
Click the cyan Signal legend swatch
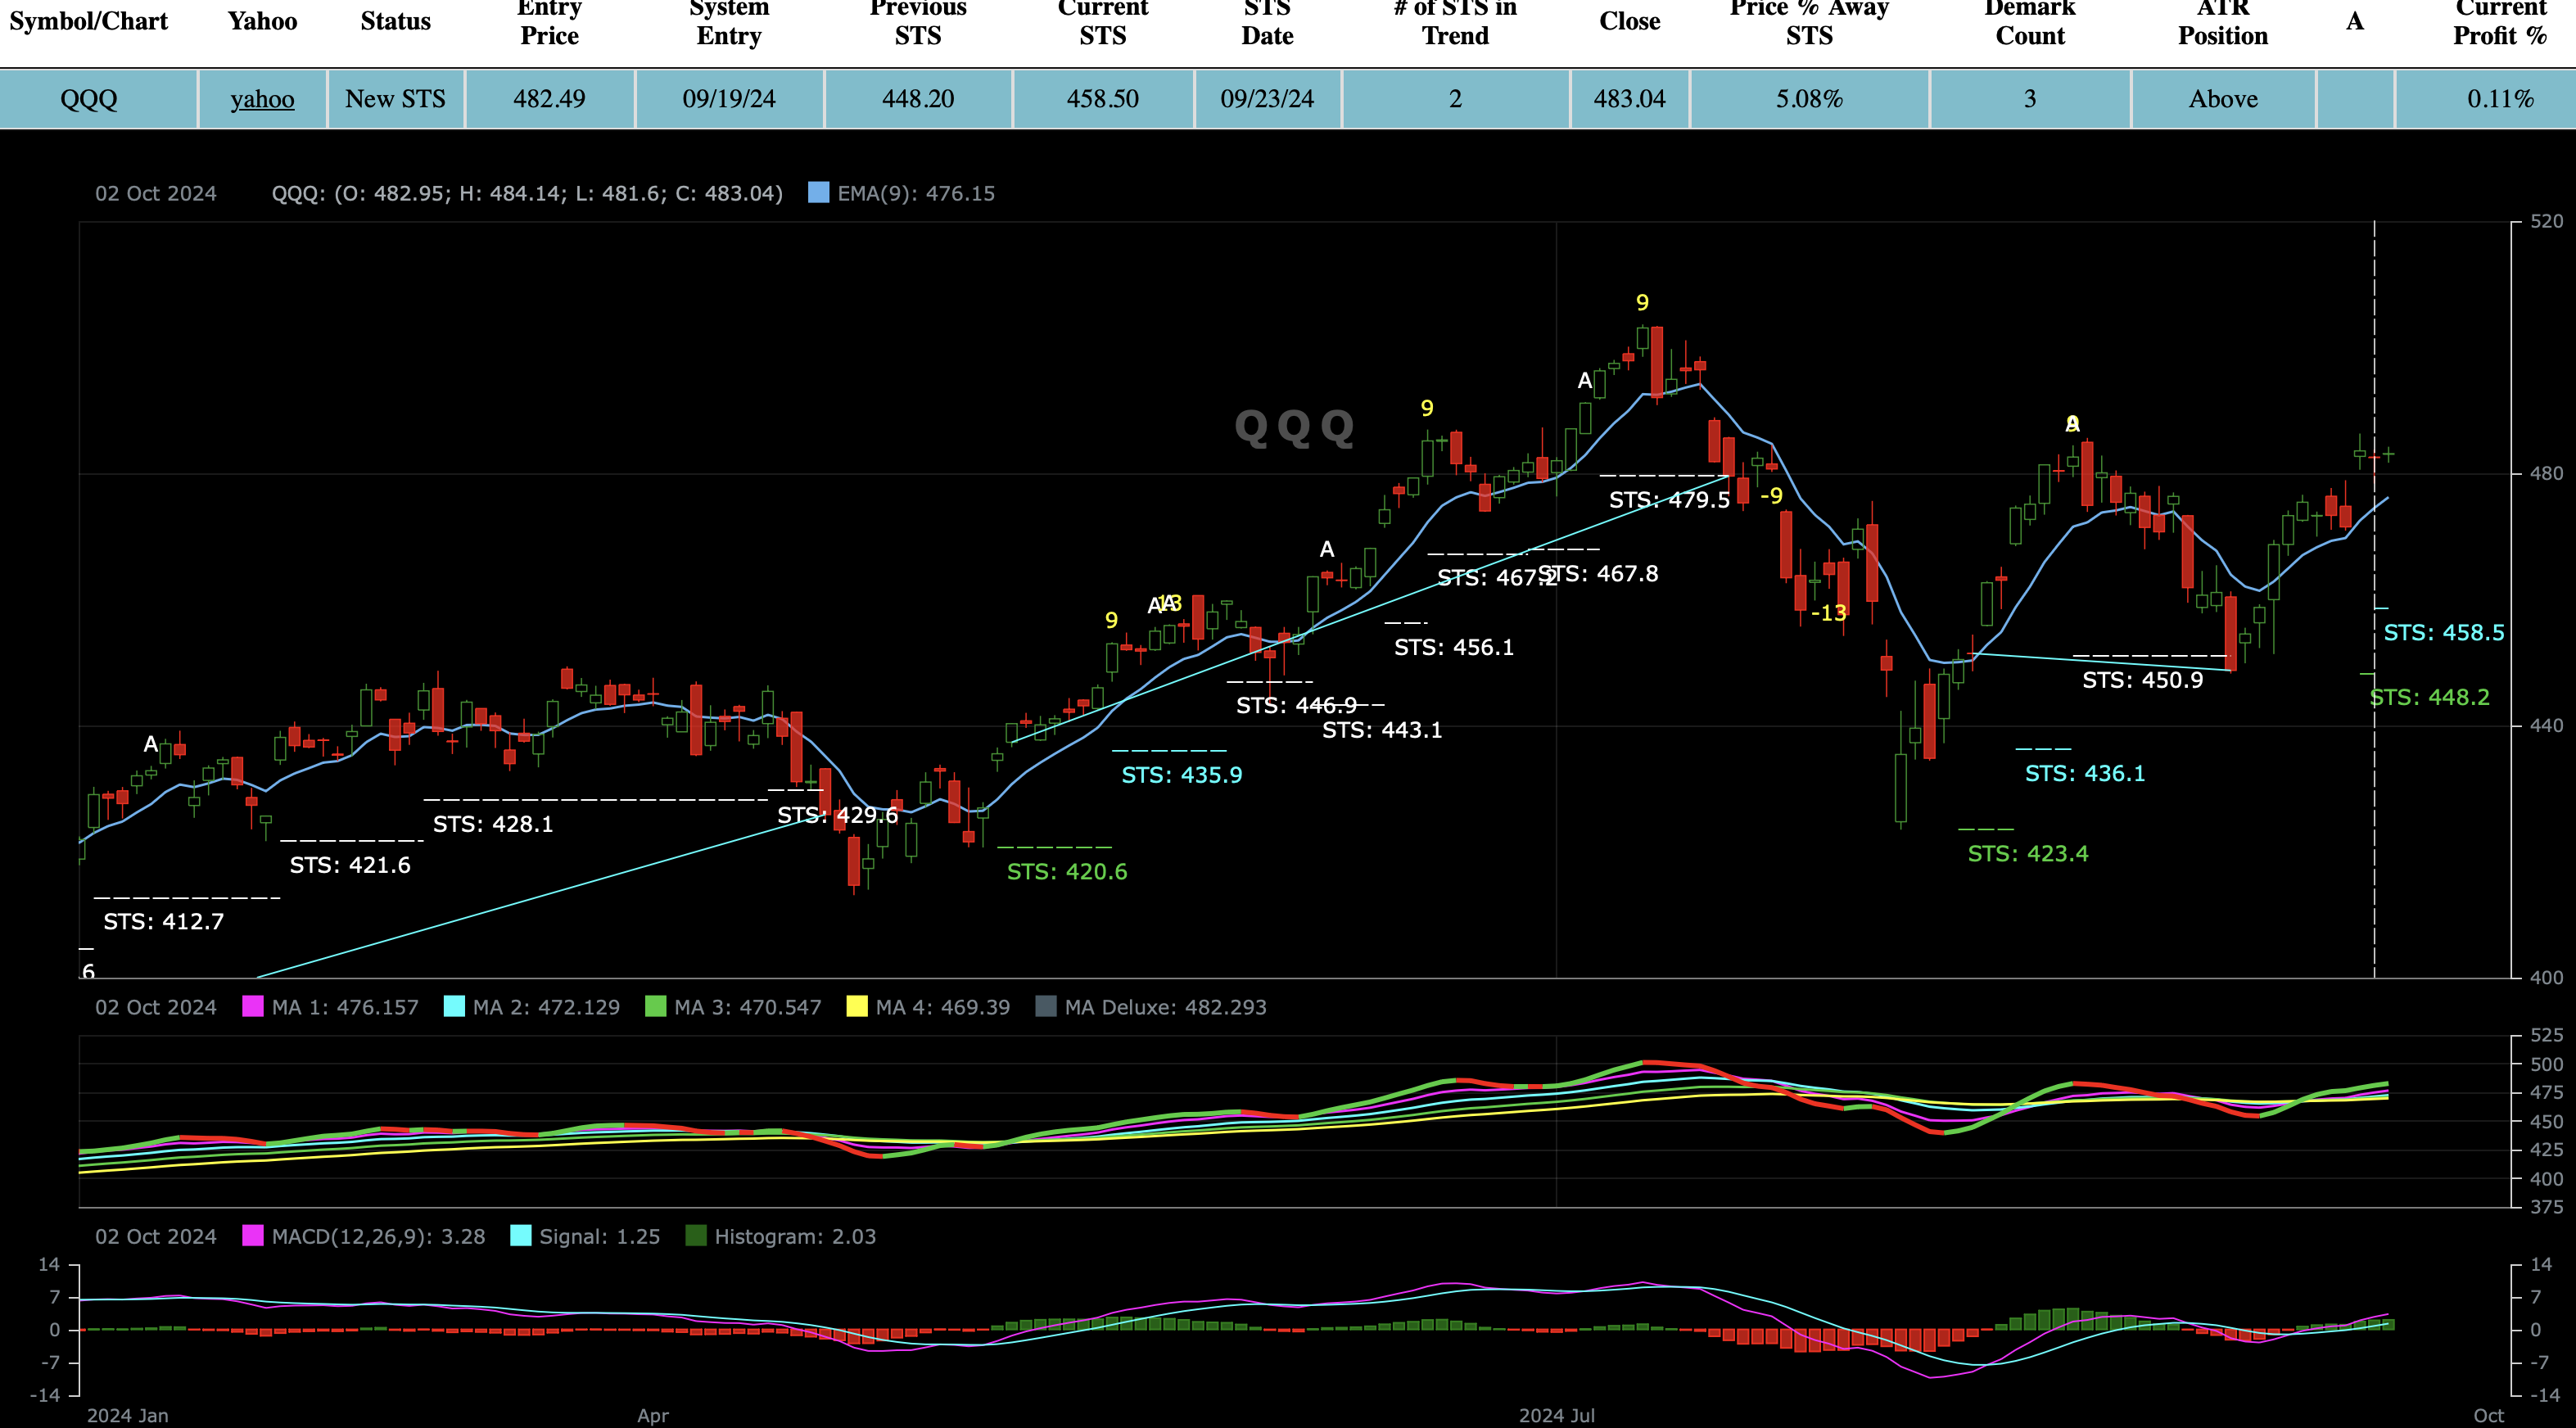coord(521,1236)
